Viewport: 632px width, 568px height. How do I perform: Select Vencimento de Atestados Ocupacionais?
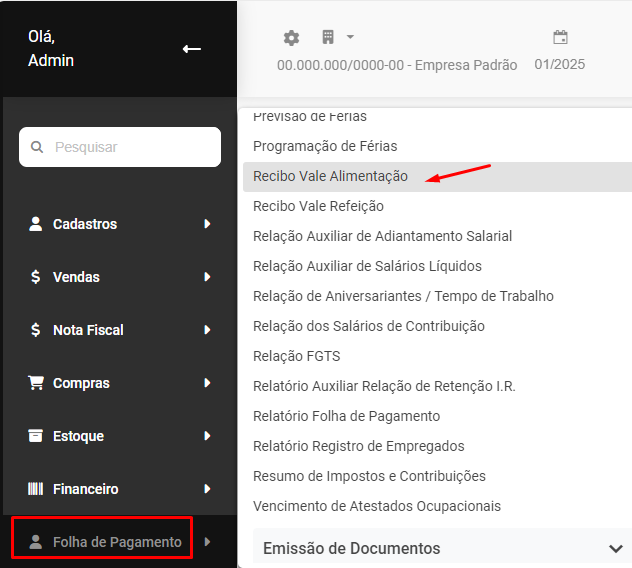377,506
